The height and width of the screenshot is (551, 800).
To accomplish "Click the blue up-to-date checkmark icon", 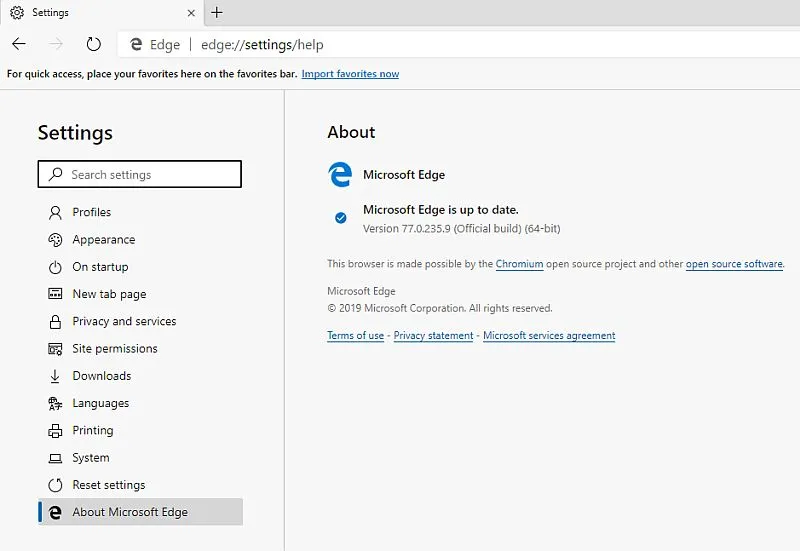I will (x=341, y=218).
